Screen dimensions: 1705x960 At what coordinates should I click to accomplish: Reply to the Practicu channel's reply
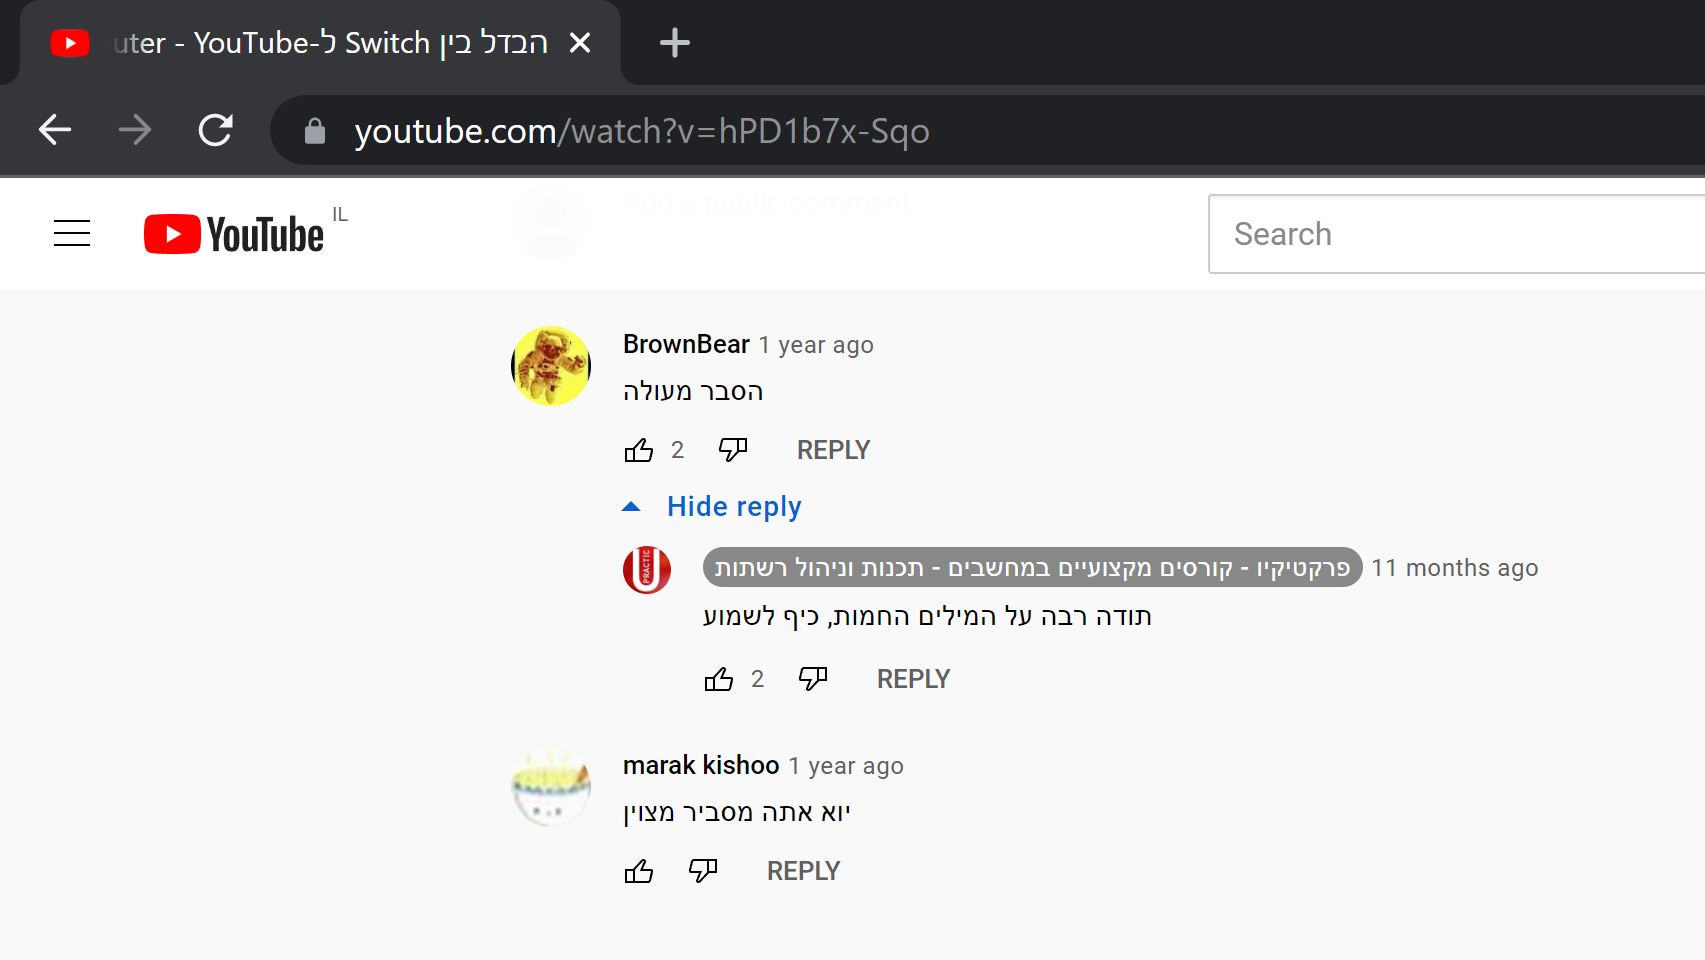[913, 679]
